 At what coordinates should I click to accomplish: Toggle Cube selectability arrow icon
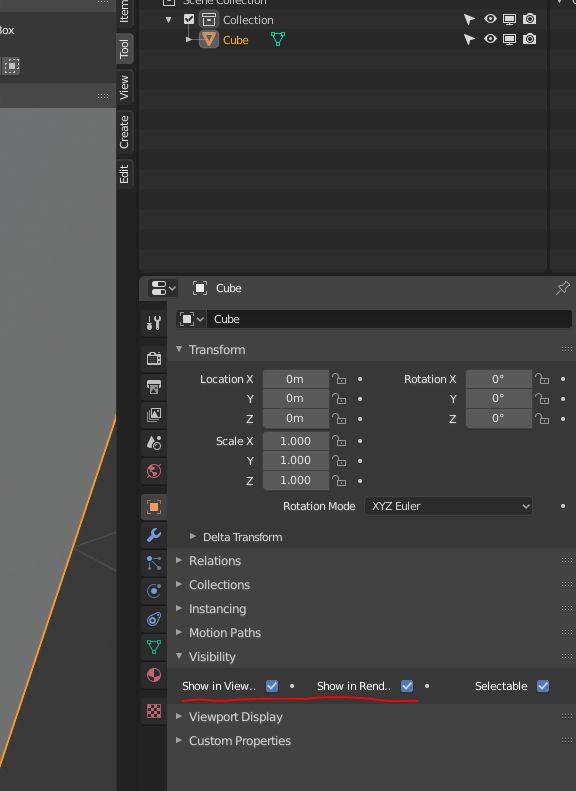pos(469,39)
